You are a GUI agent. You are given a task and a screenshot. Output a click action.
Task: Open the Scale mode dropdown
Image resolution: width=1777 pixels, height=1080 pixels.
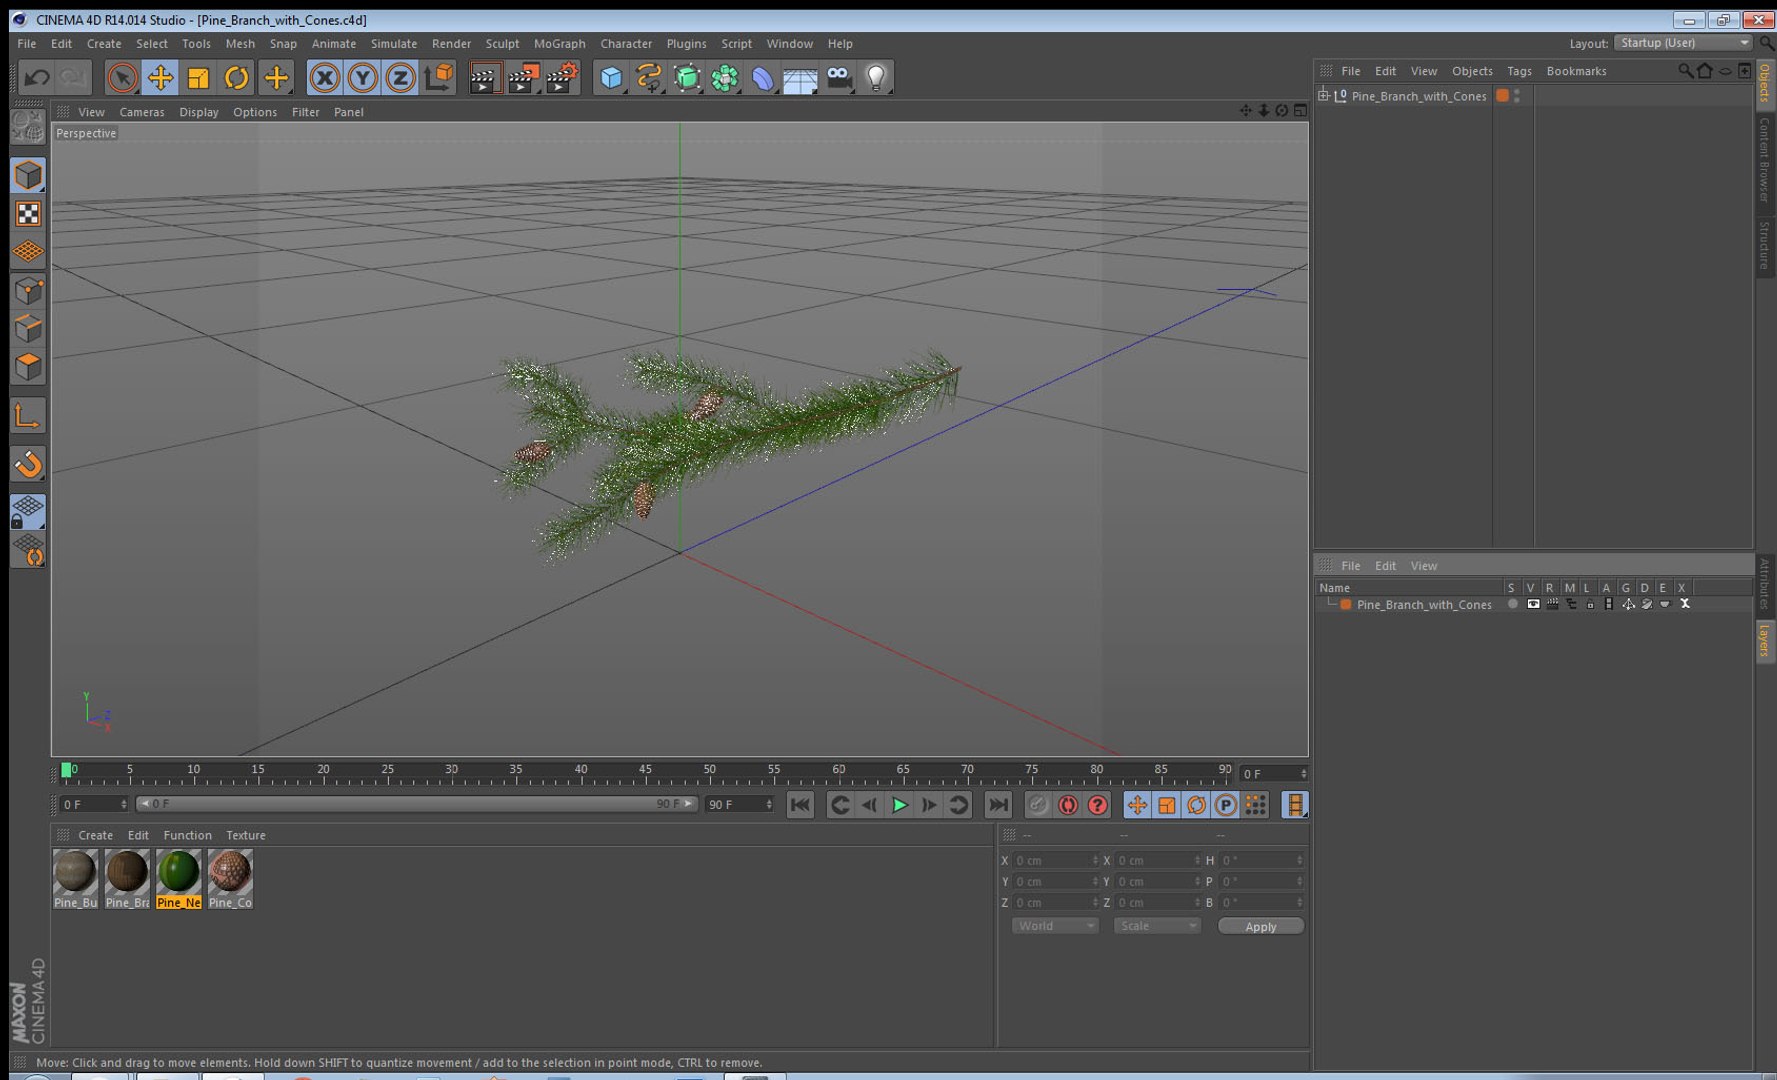pos(1157,926)
